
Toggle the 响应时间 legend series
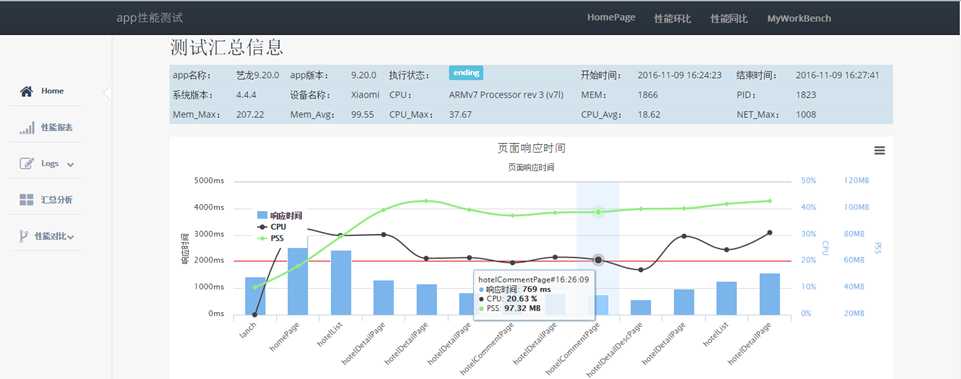[x=279, y=215]
